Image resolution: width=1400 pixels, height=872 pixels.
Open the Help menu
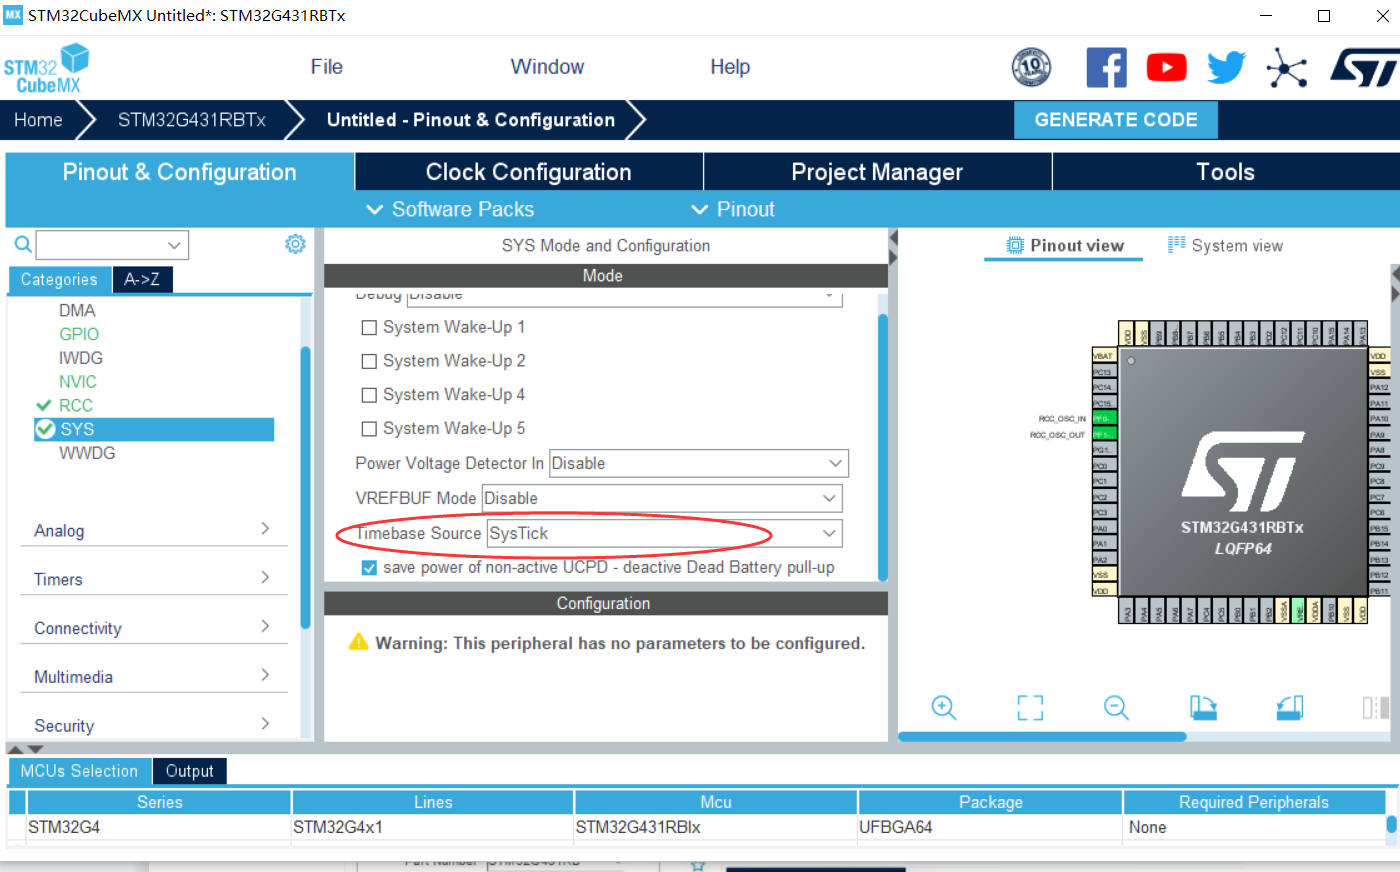click(x=730, y=67)
